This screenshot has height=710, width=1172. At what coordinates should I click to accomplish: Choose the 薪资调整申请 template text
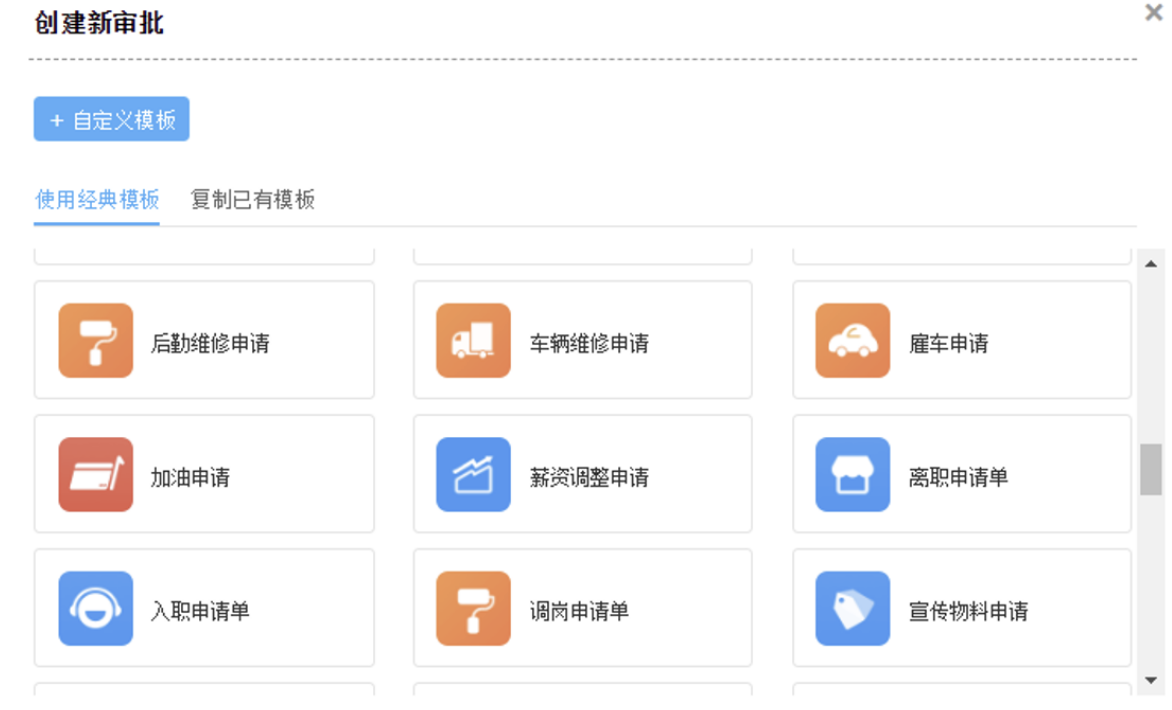pos(589,478)
